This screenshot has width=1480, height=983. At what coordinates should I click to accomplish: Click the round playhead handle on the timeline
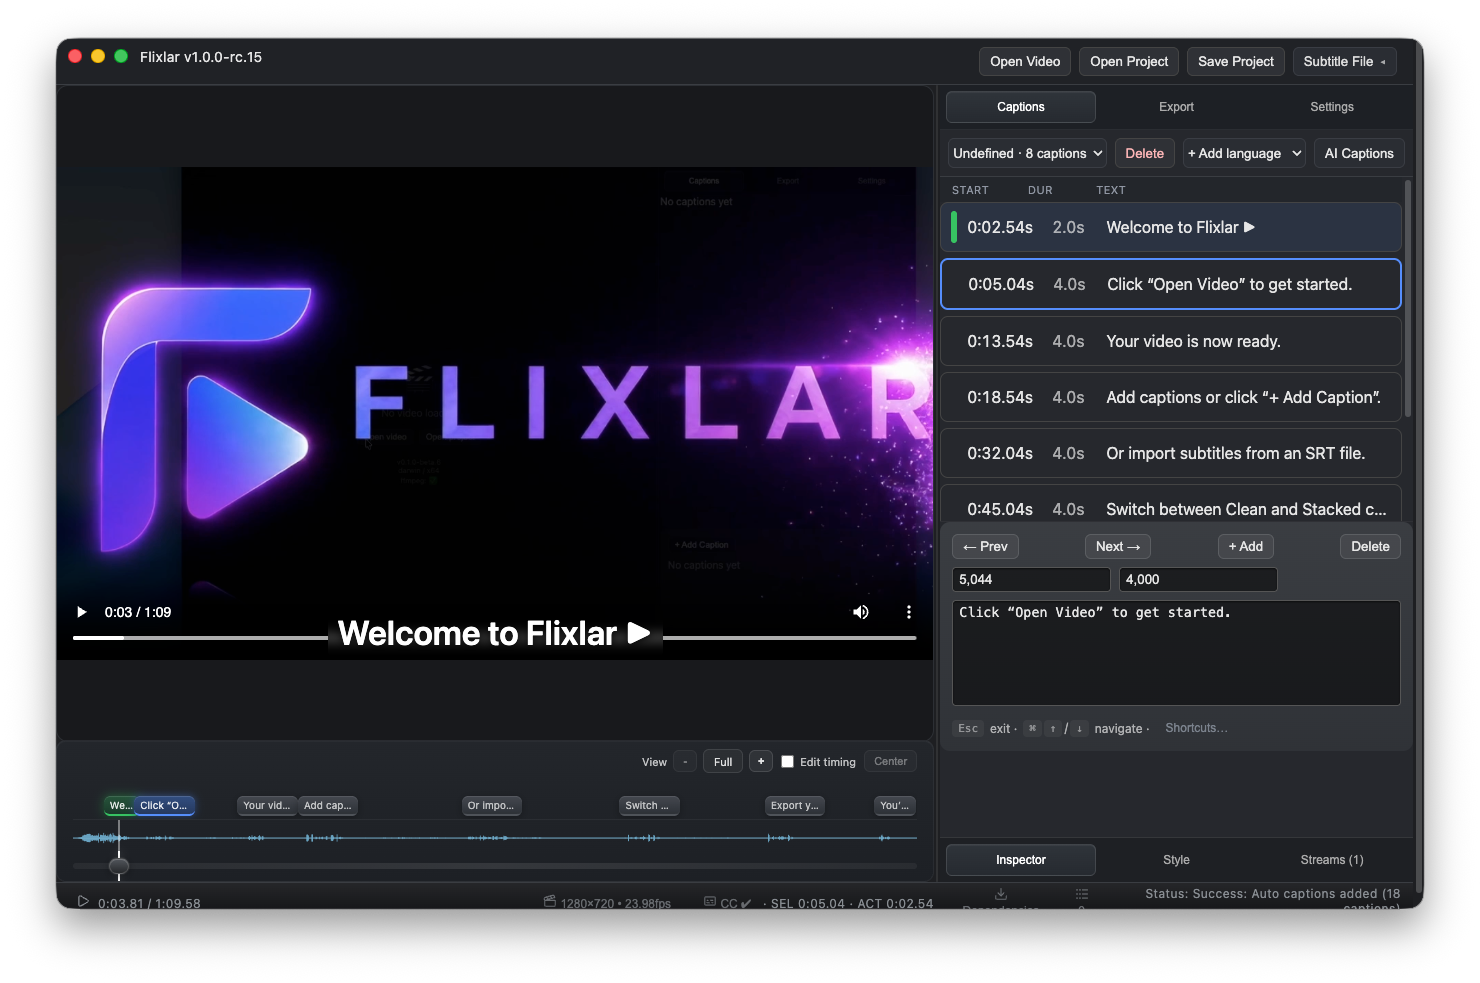pos(119,866)
